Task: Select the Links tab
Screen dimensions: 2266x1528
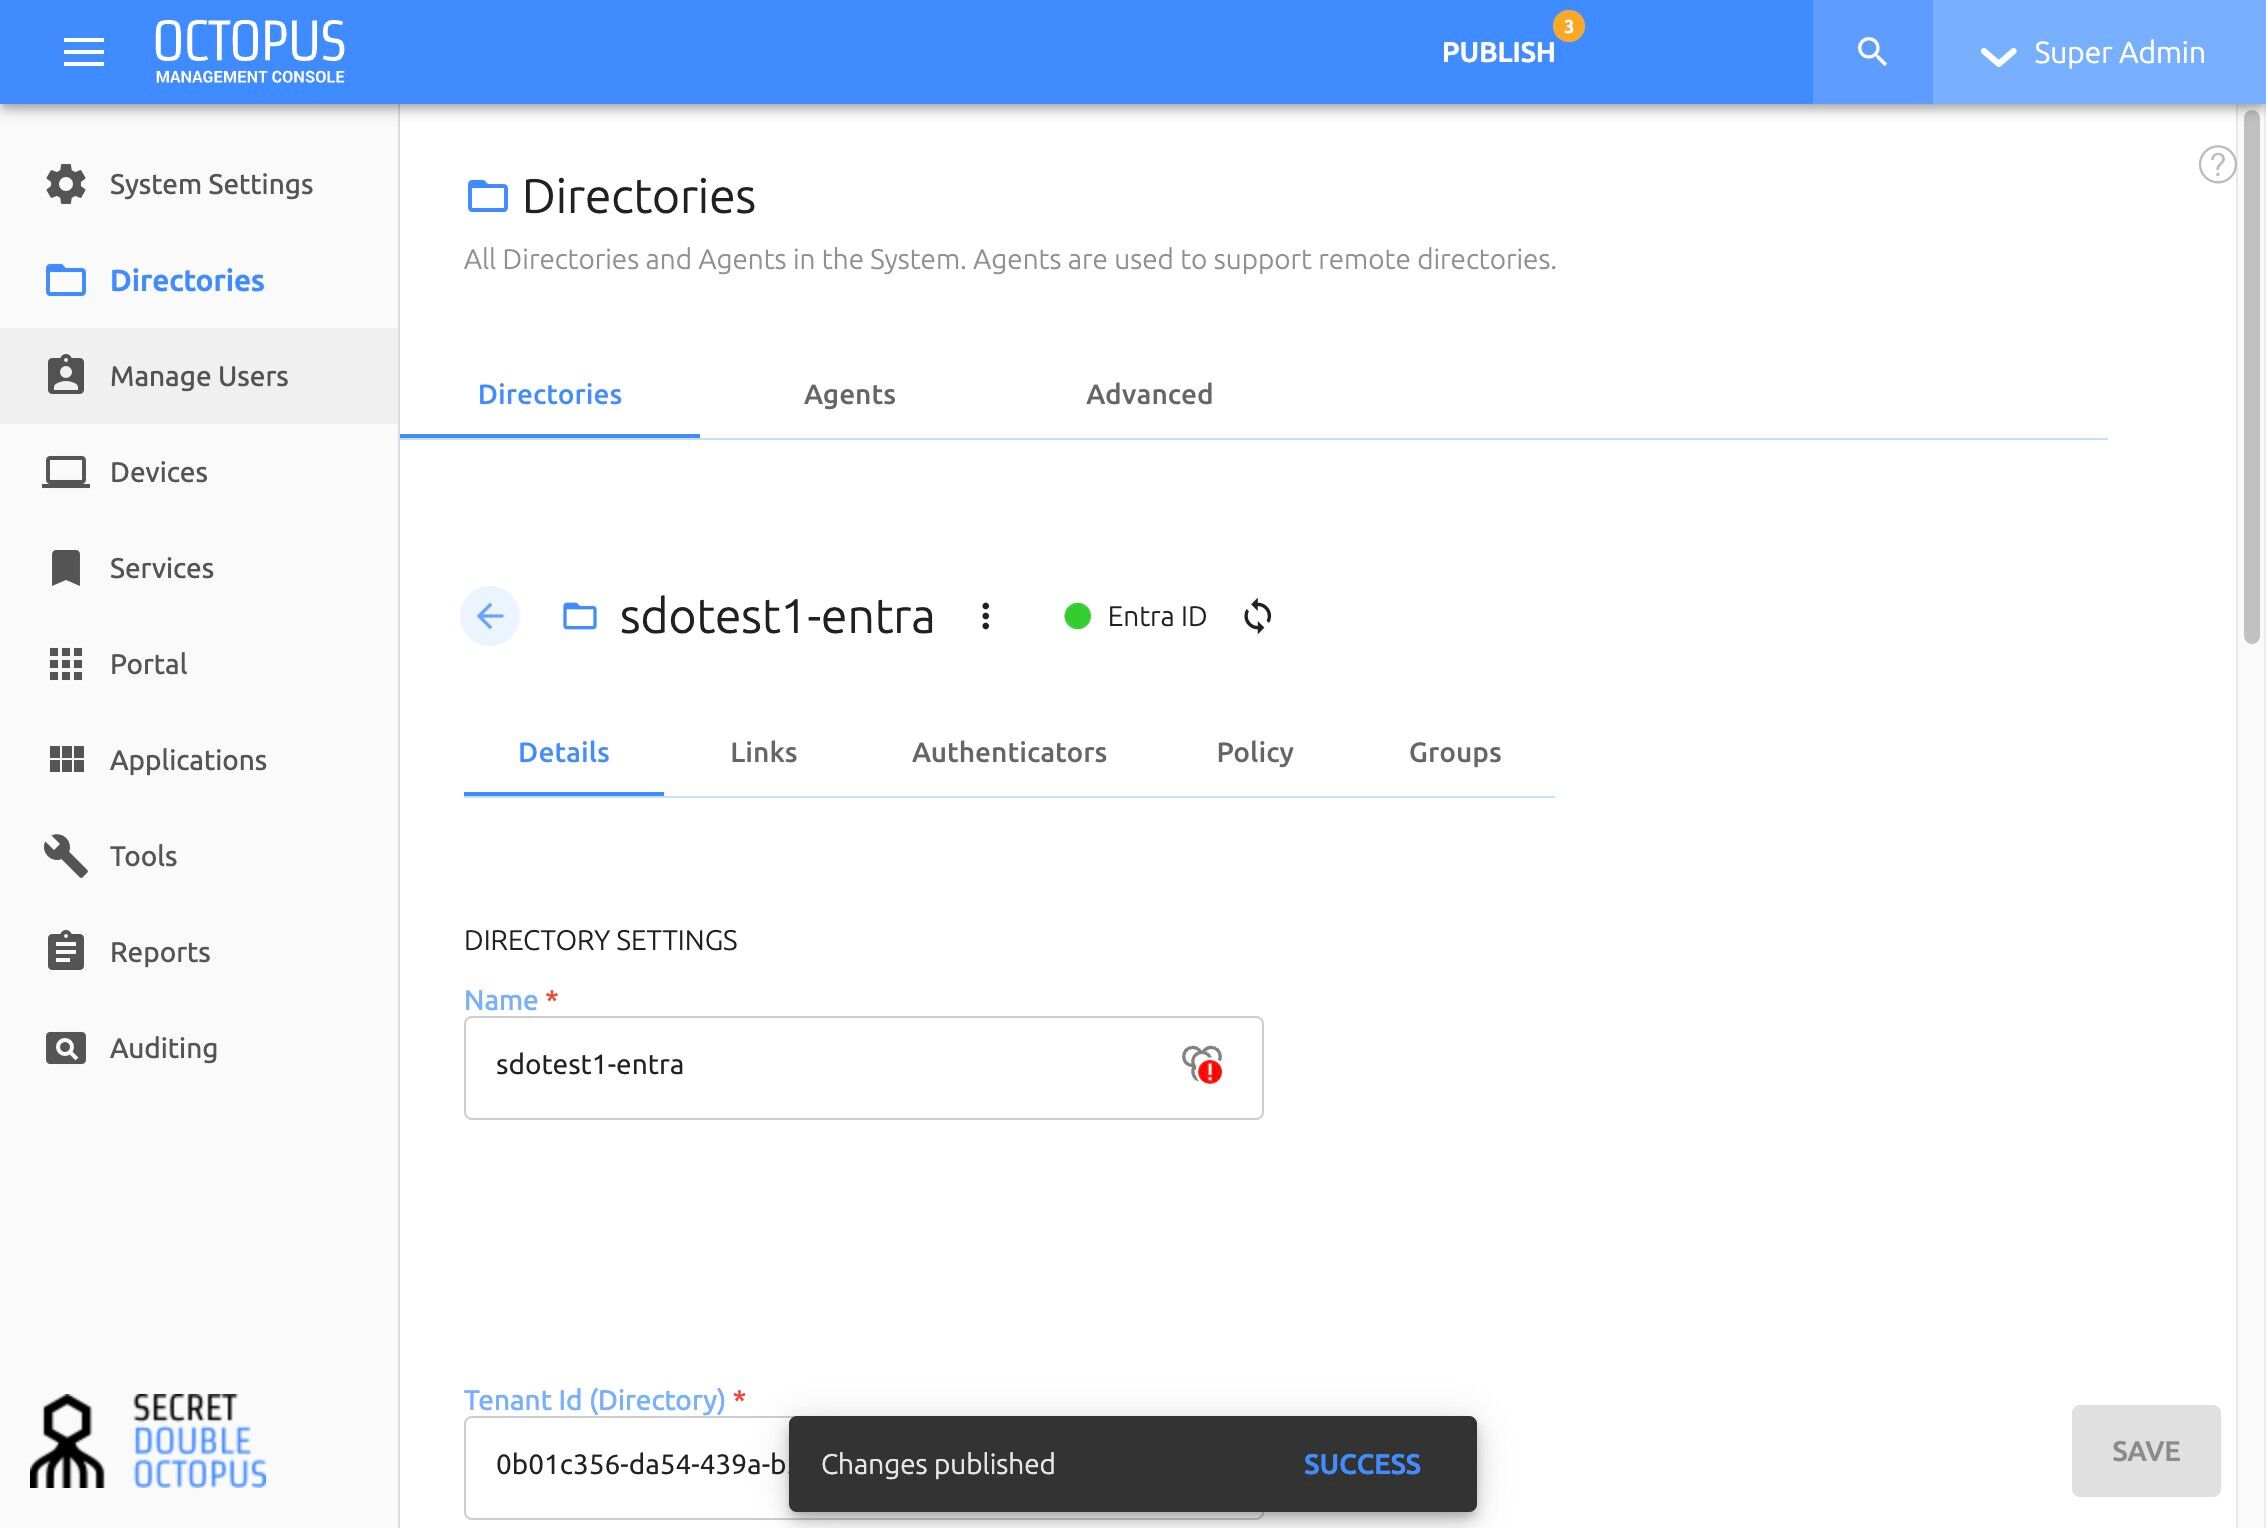Action: 764,752
